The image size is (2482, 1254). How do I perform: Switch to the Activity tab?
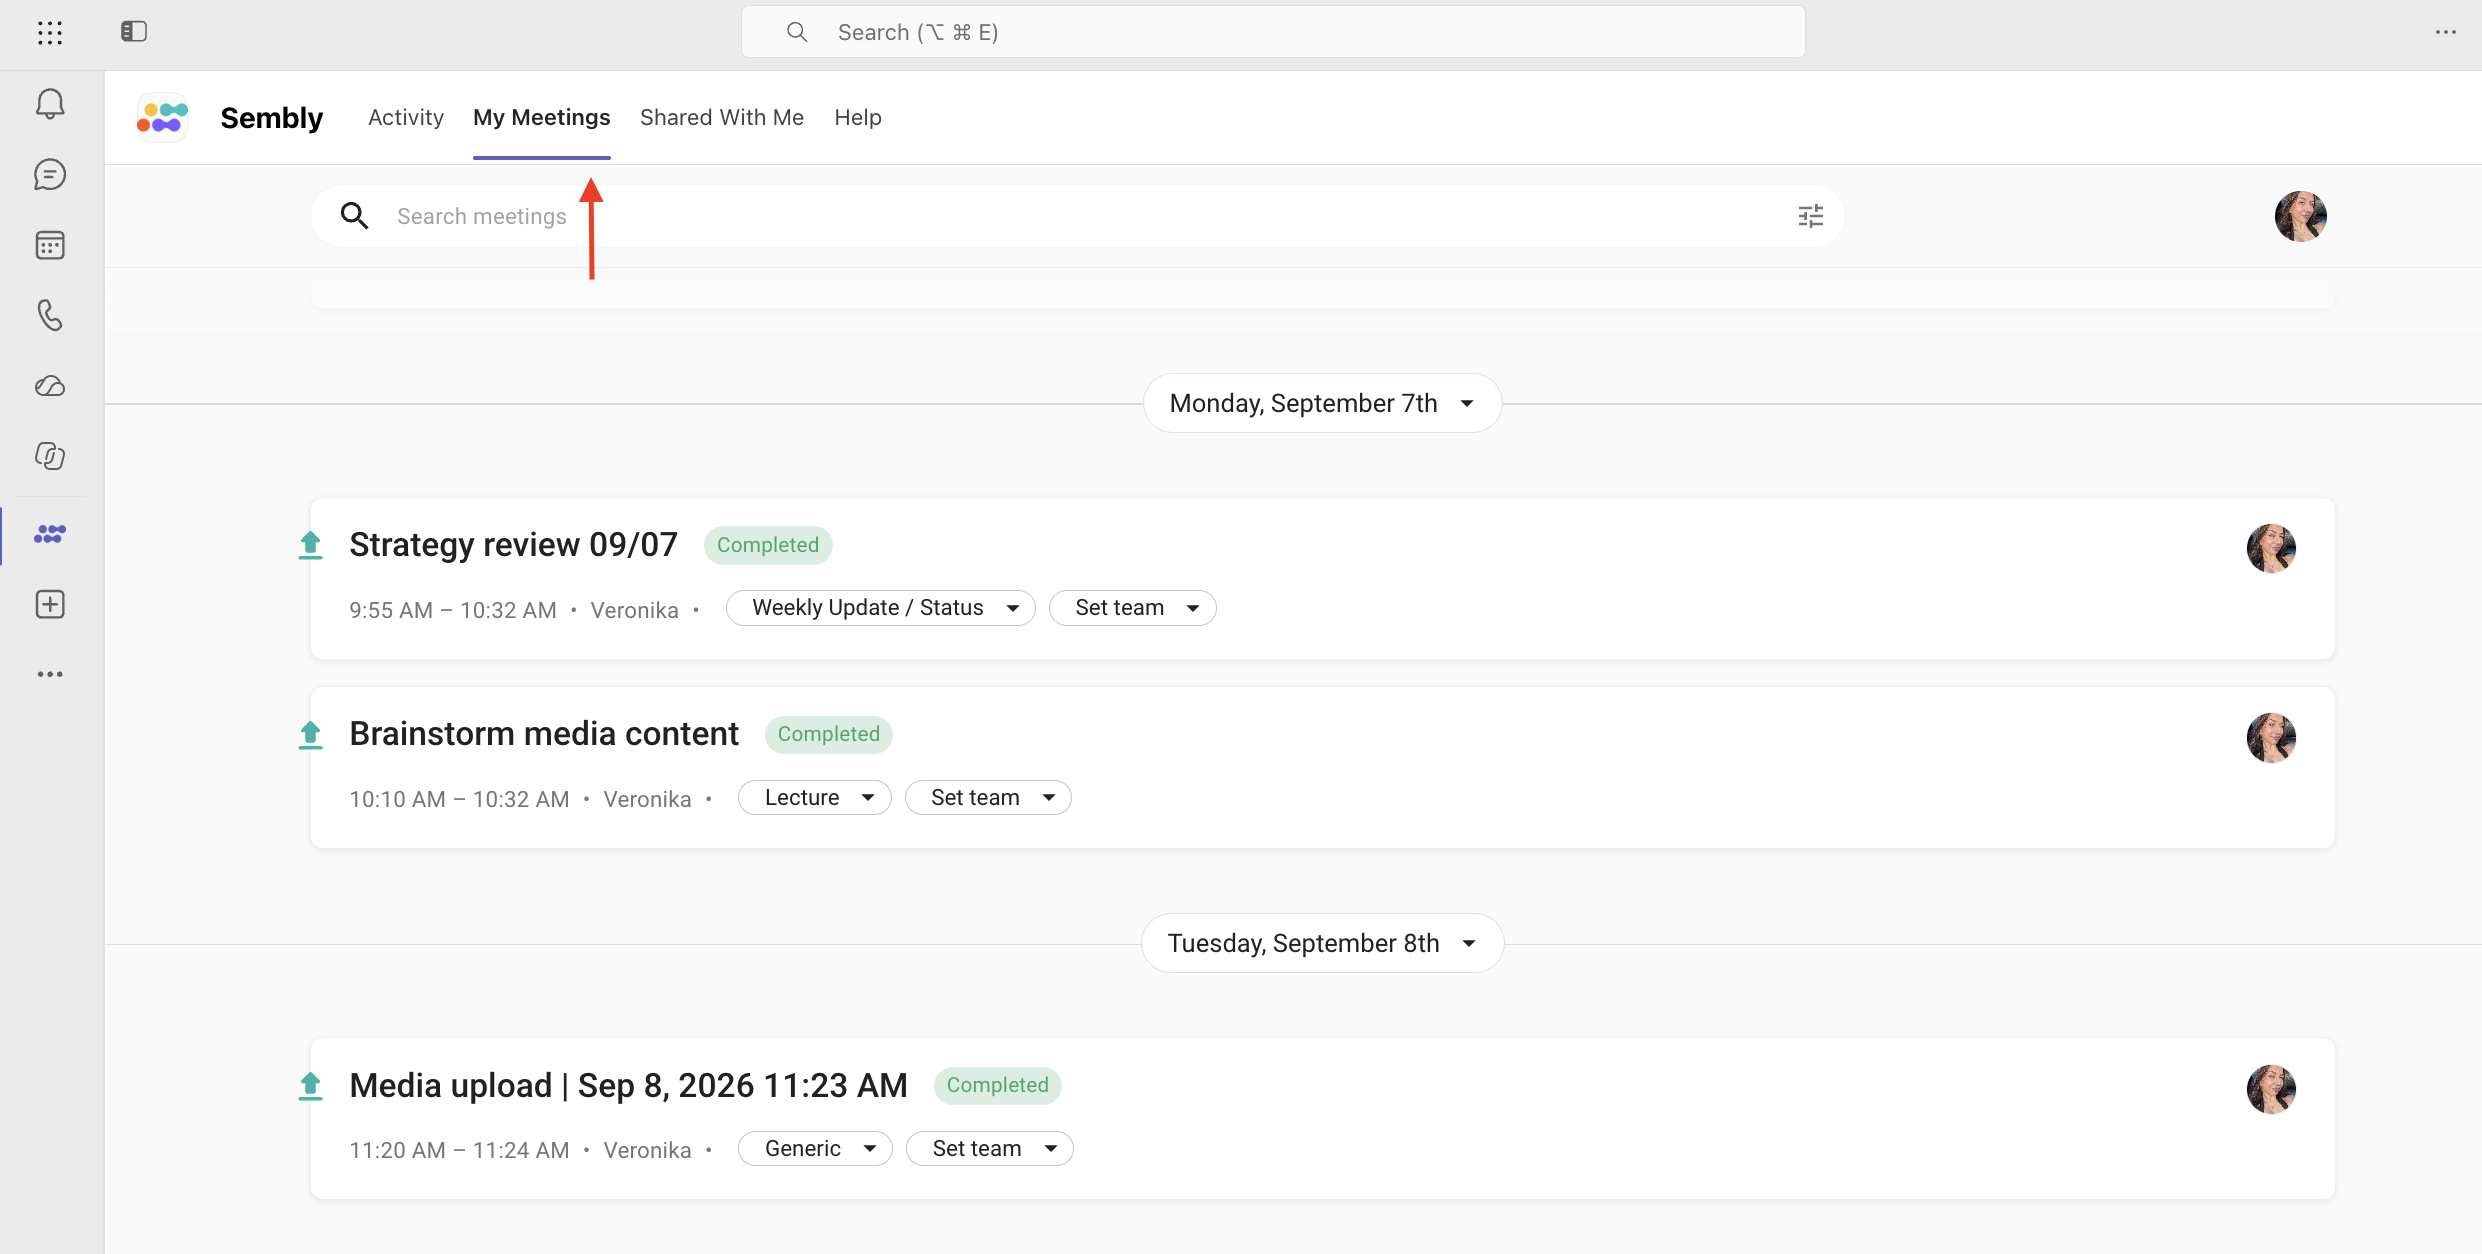coord(405,117)
